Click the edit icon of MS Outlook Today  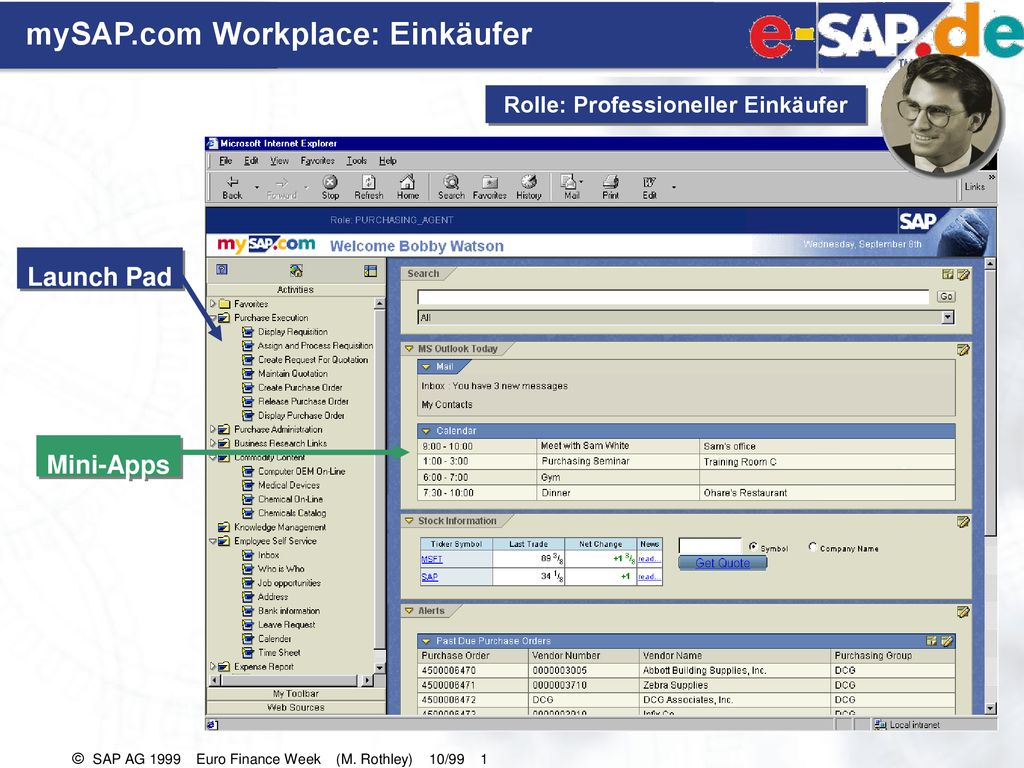pos(963,350)
